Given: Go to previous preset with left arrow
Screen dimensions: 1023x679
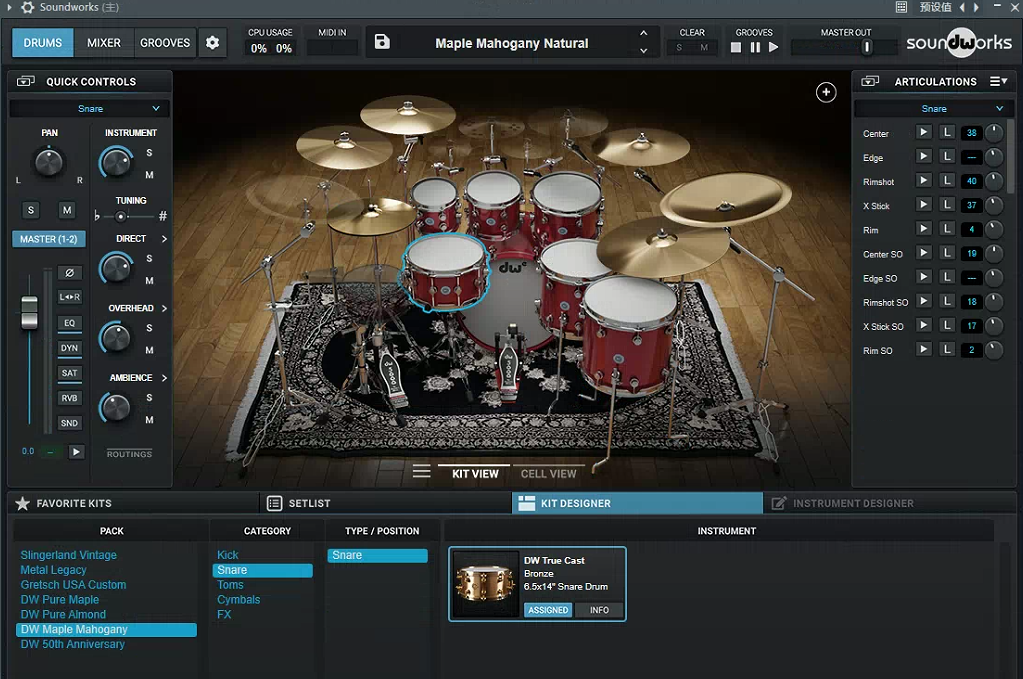Looking at the screenshot, I should (962, 7).
